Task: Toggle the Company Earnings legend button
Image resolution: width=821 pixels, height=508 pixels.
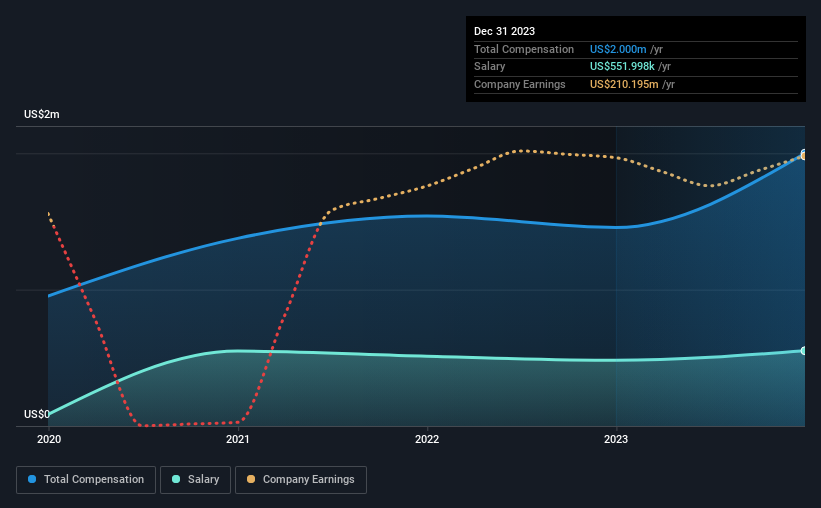Action: 301,480
